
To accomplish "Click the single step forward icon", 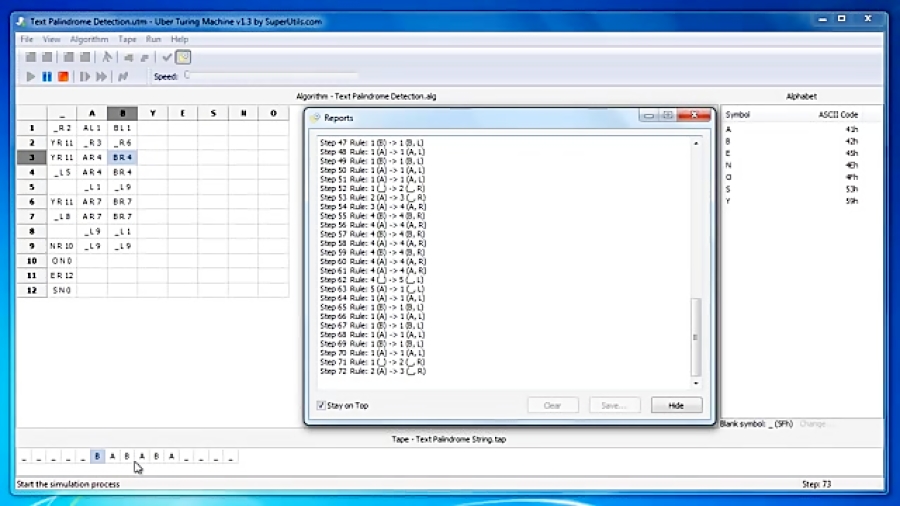I will (x=85, y=76).
